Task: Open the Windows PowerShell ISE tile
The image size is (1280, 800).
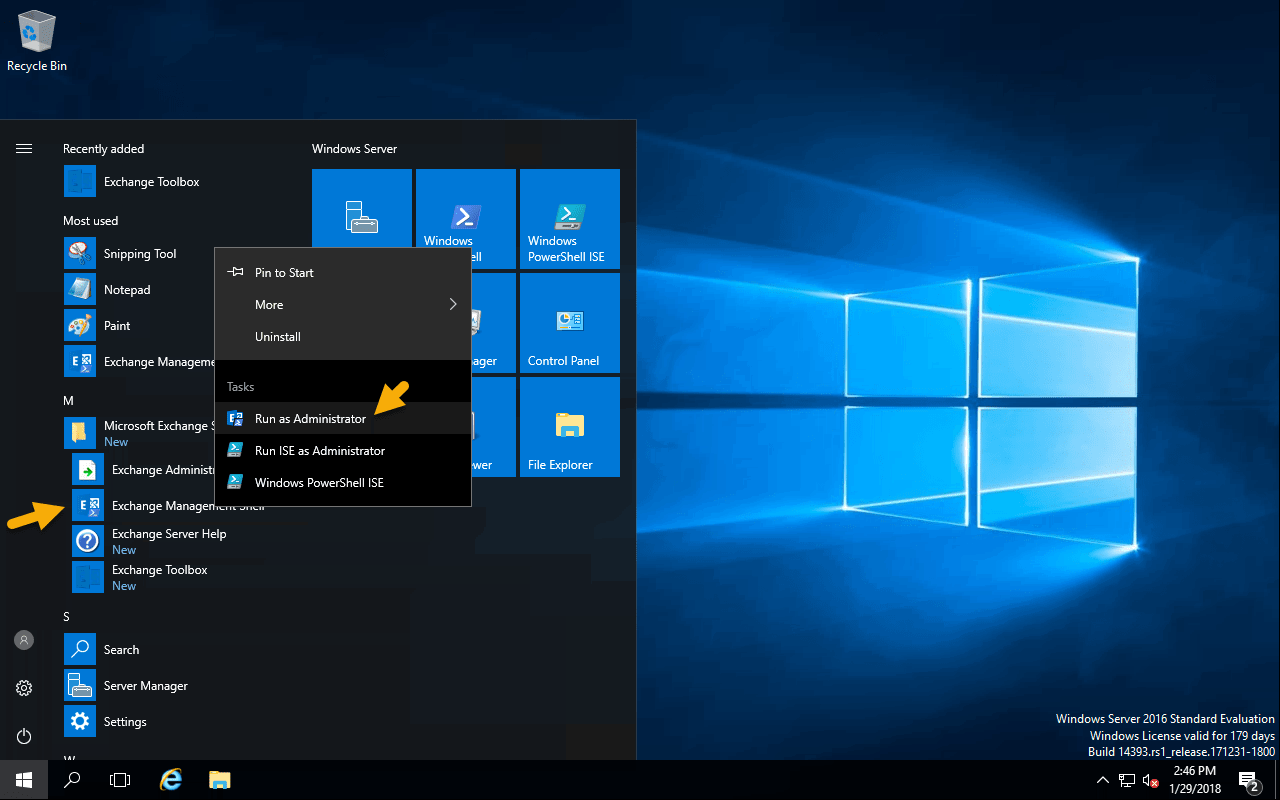Action: [x=570, y=219]
